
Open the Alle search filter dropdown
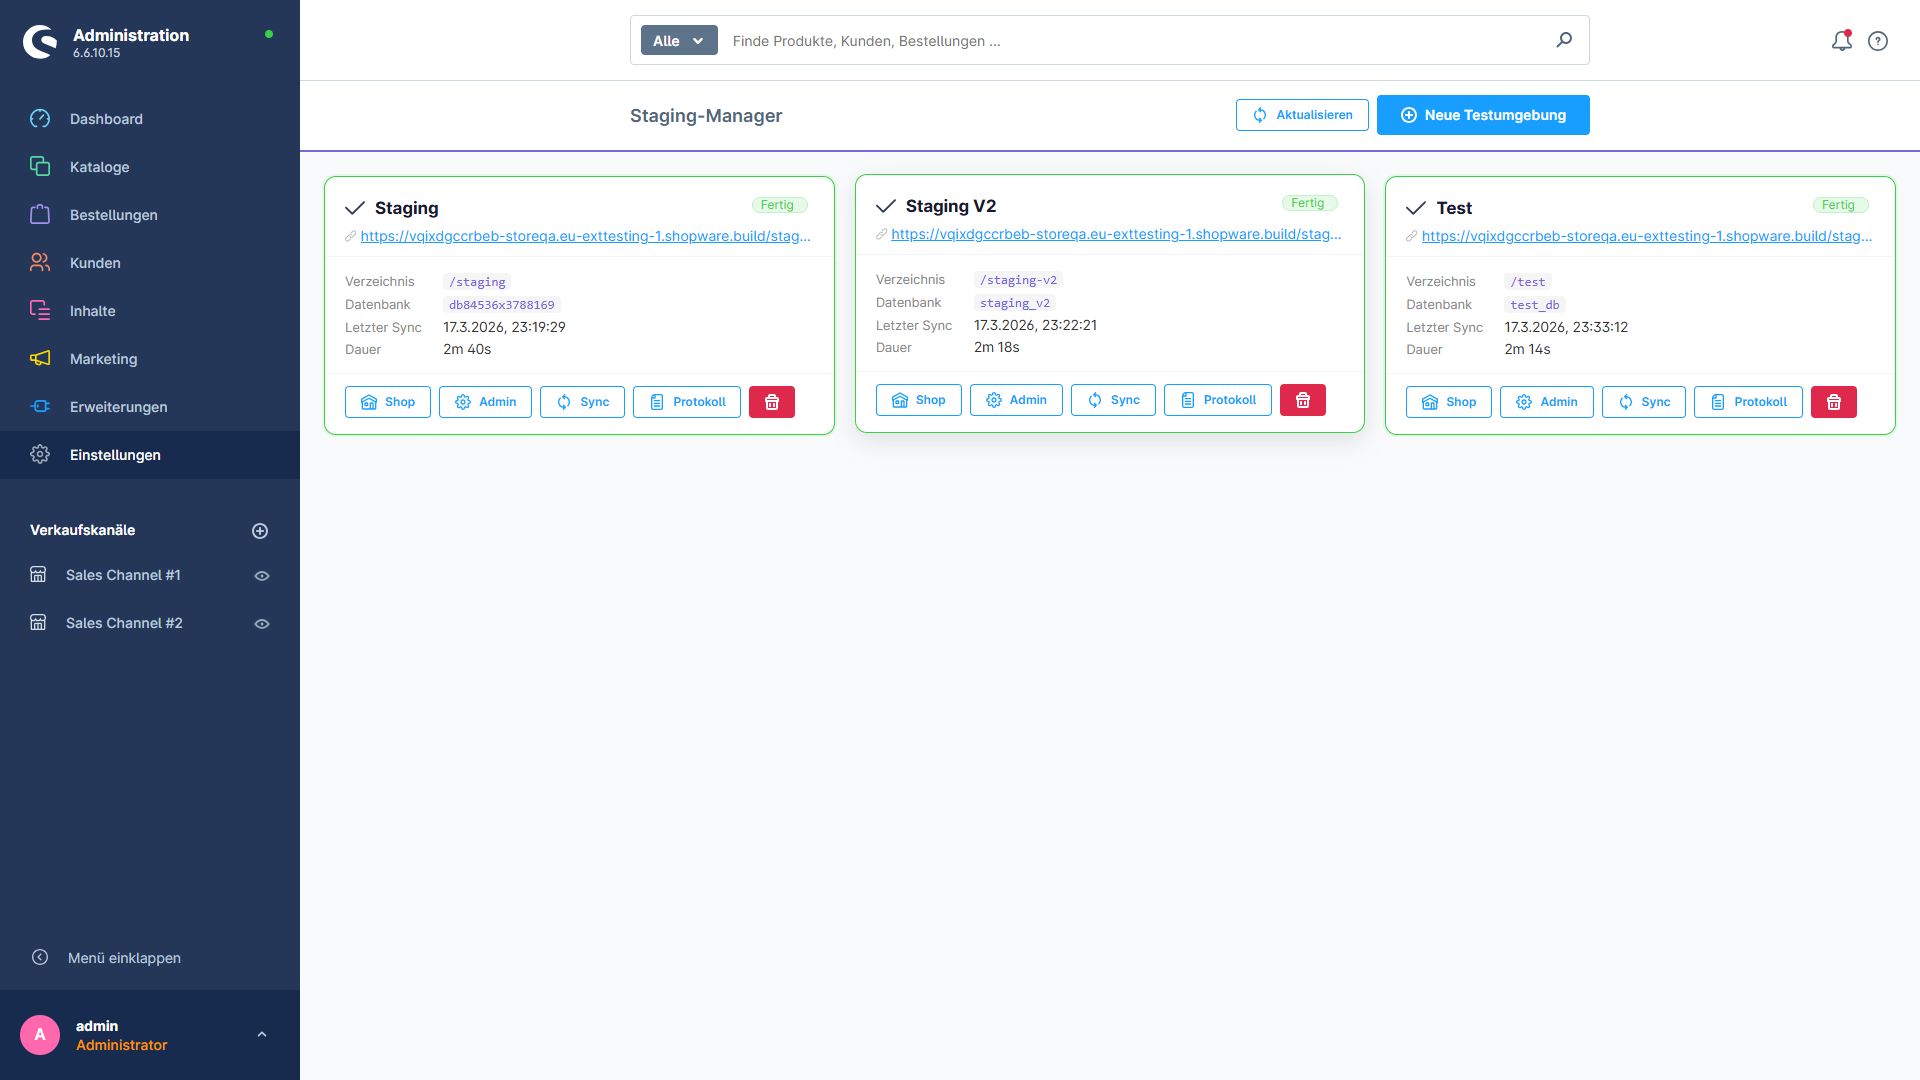pos(679,41)
